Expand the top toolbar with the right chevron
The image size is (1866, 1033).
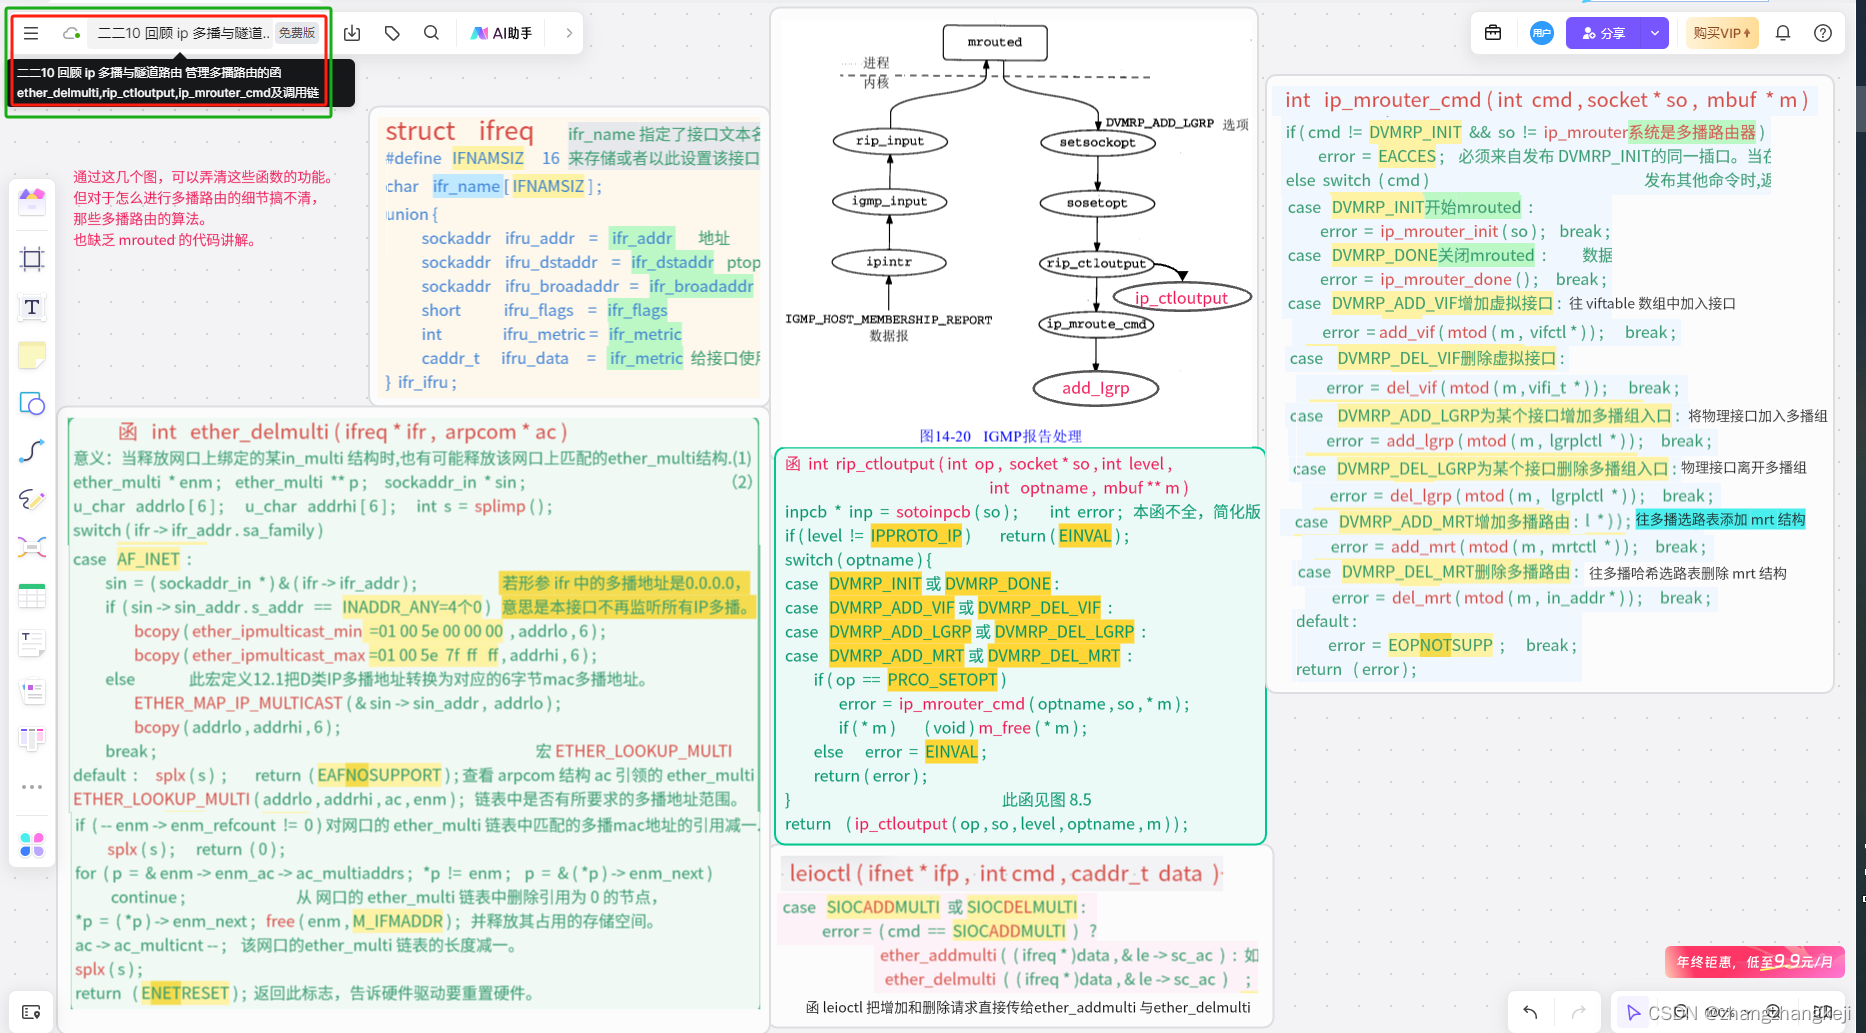(x=569, y=33)
